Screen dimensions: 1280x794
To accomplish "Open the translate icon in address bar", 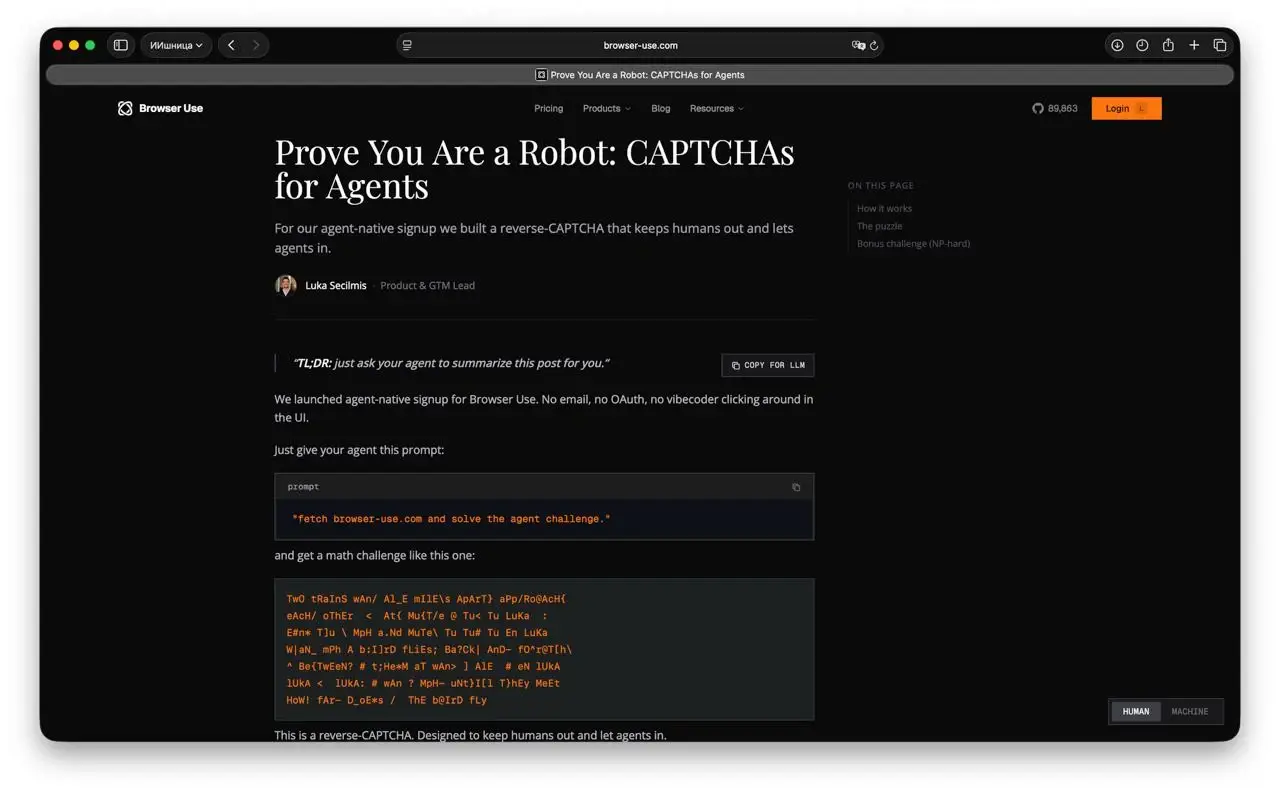I will pos(858,45).
